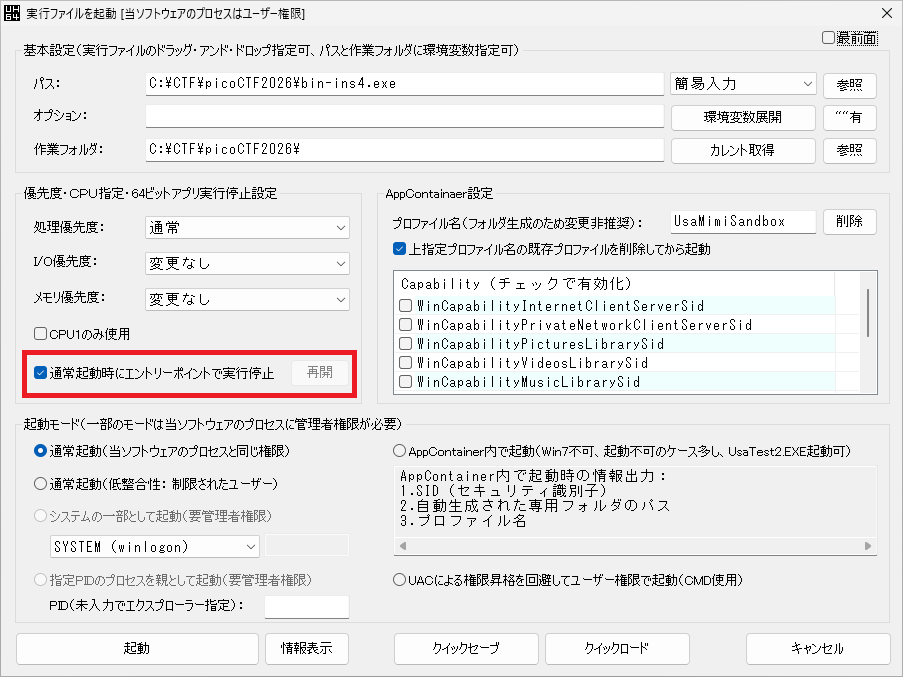The width and height of the screenshot is (903, 677).
Task: Open the SYSTEM (winlogon) dropdown
Action: [155, 546]
